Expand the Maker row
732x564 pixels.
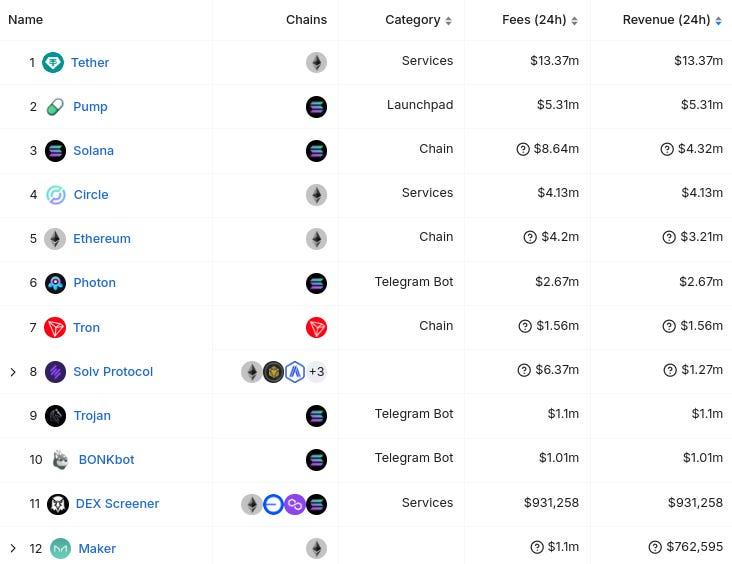[x=13, y=548]
